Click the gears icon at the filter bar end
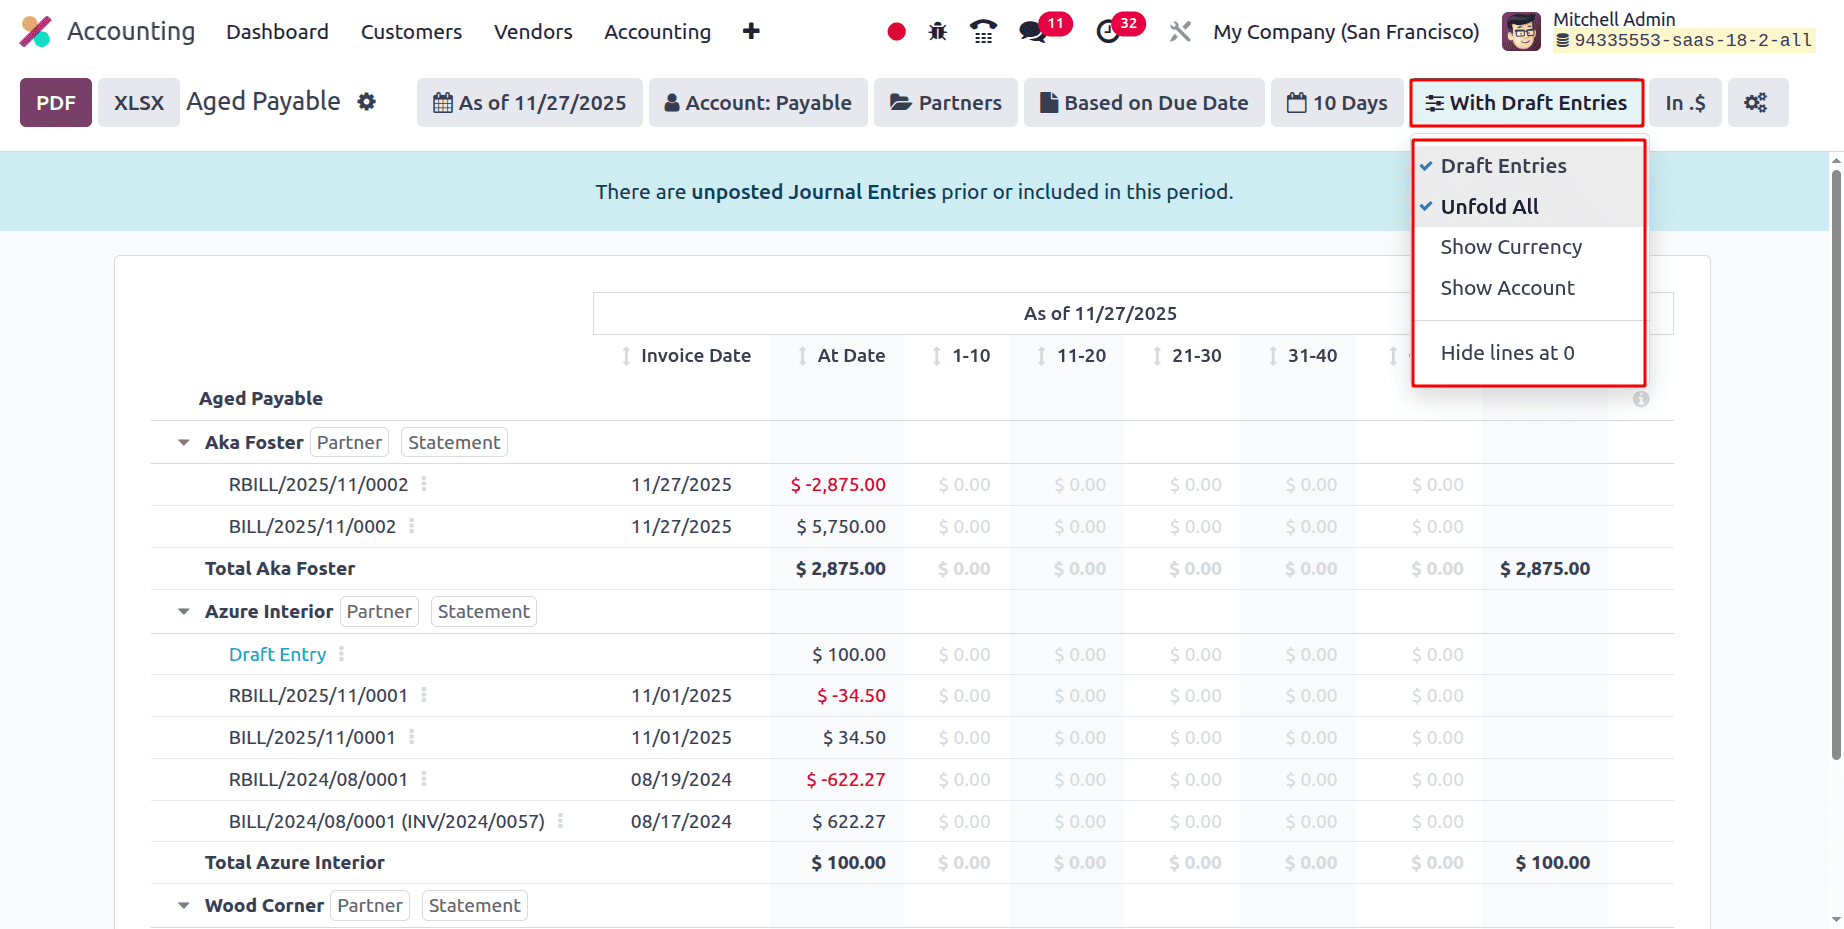The image size is (1844, 929). tap(1756, 103)
